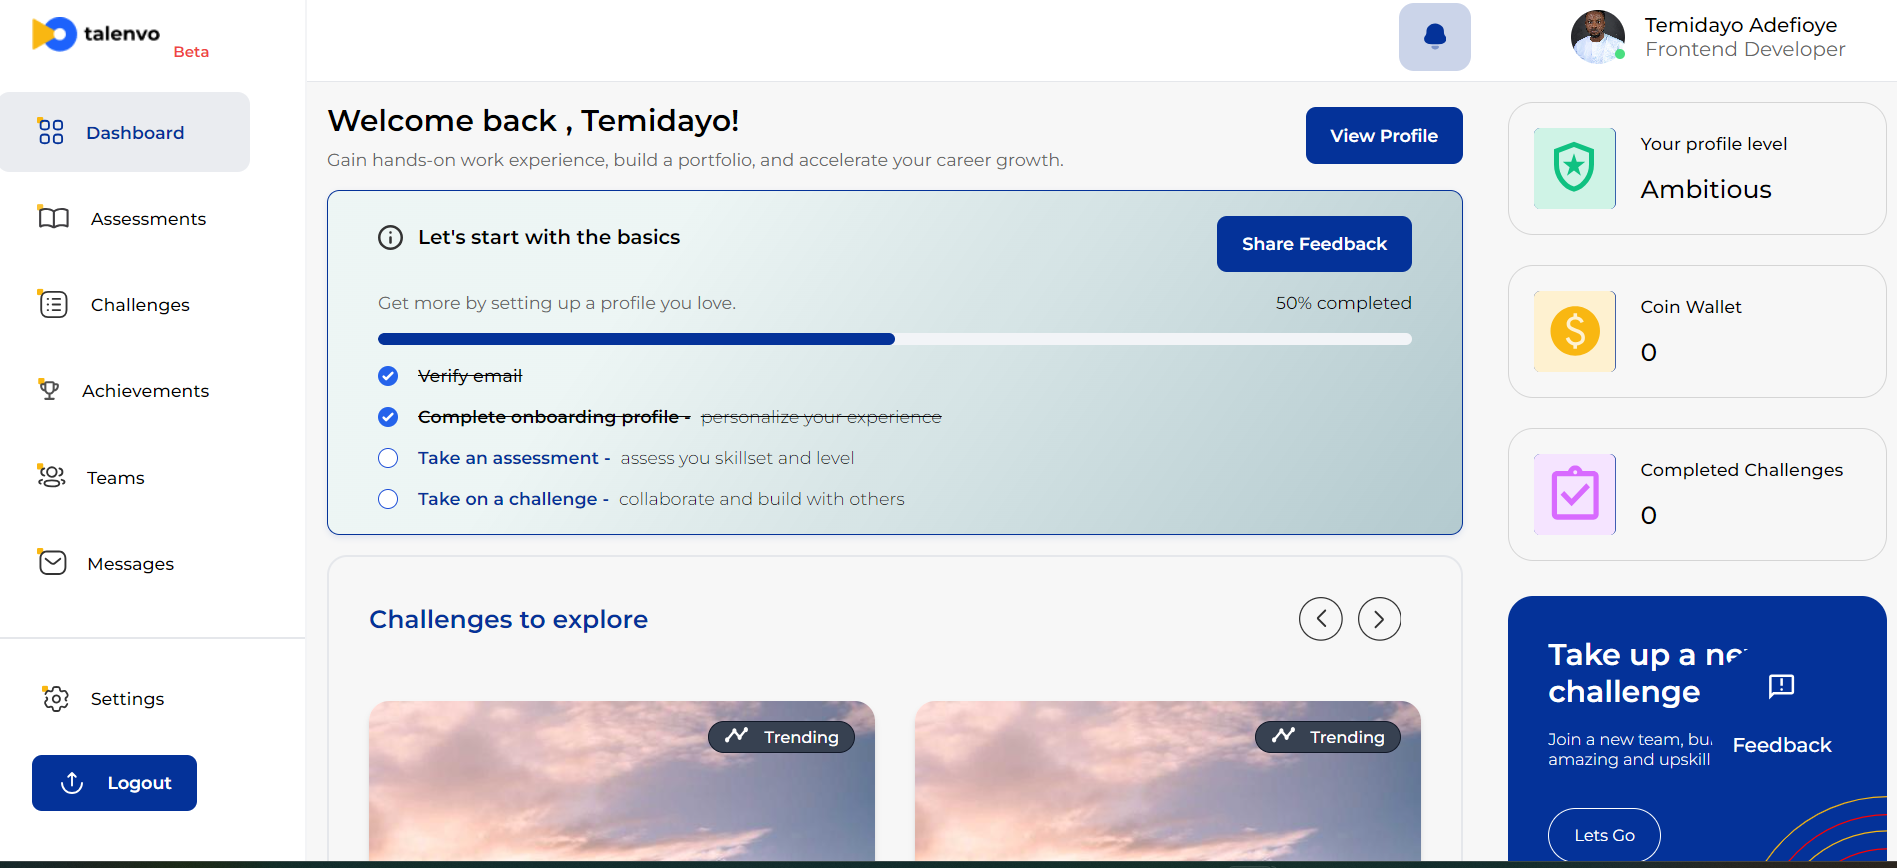Go to next challenges with right arrow
Viewport: 1897px width, 868px height.
(1379, 619)
